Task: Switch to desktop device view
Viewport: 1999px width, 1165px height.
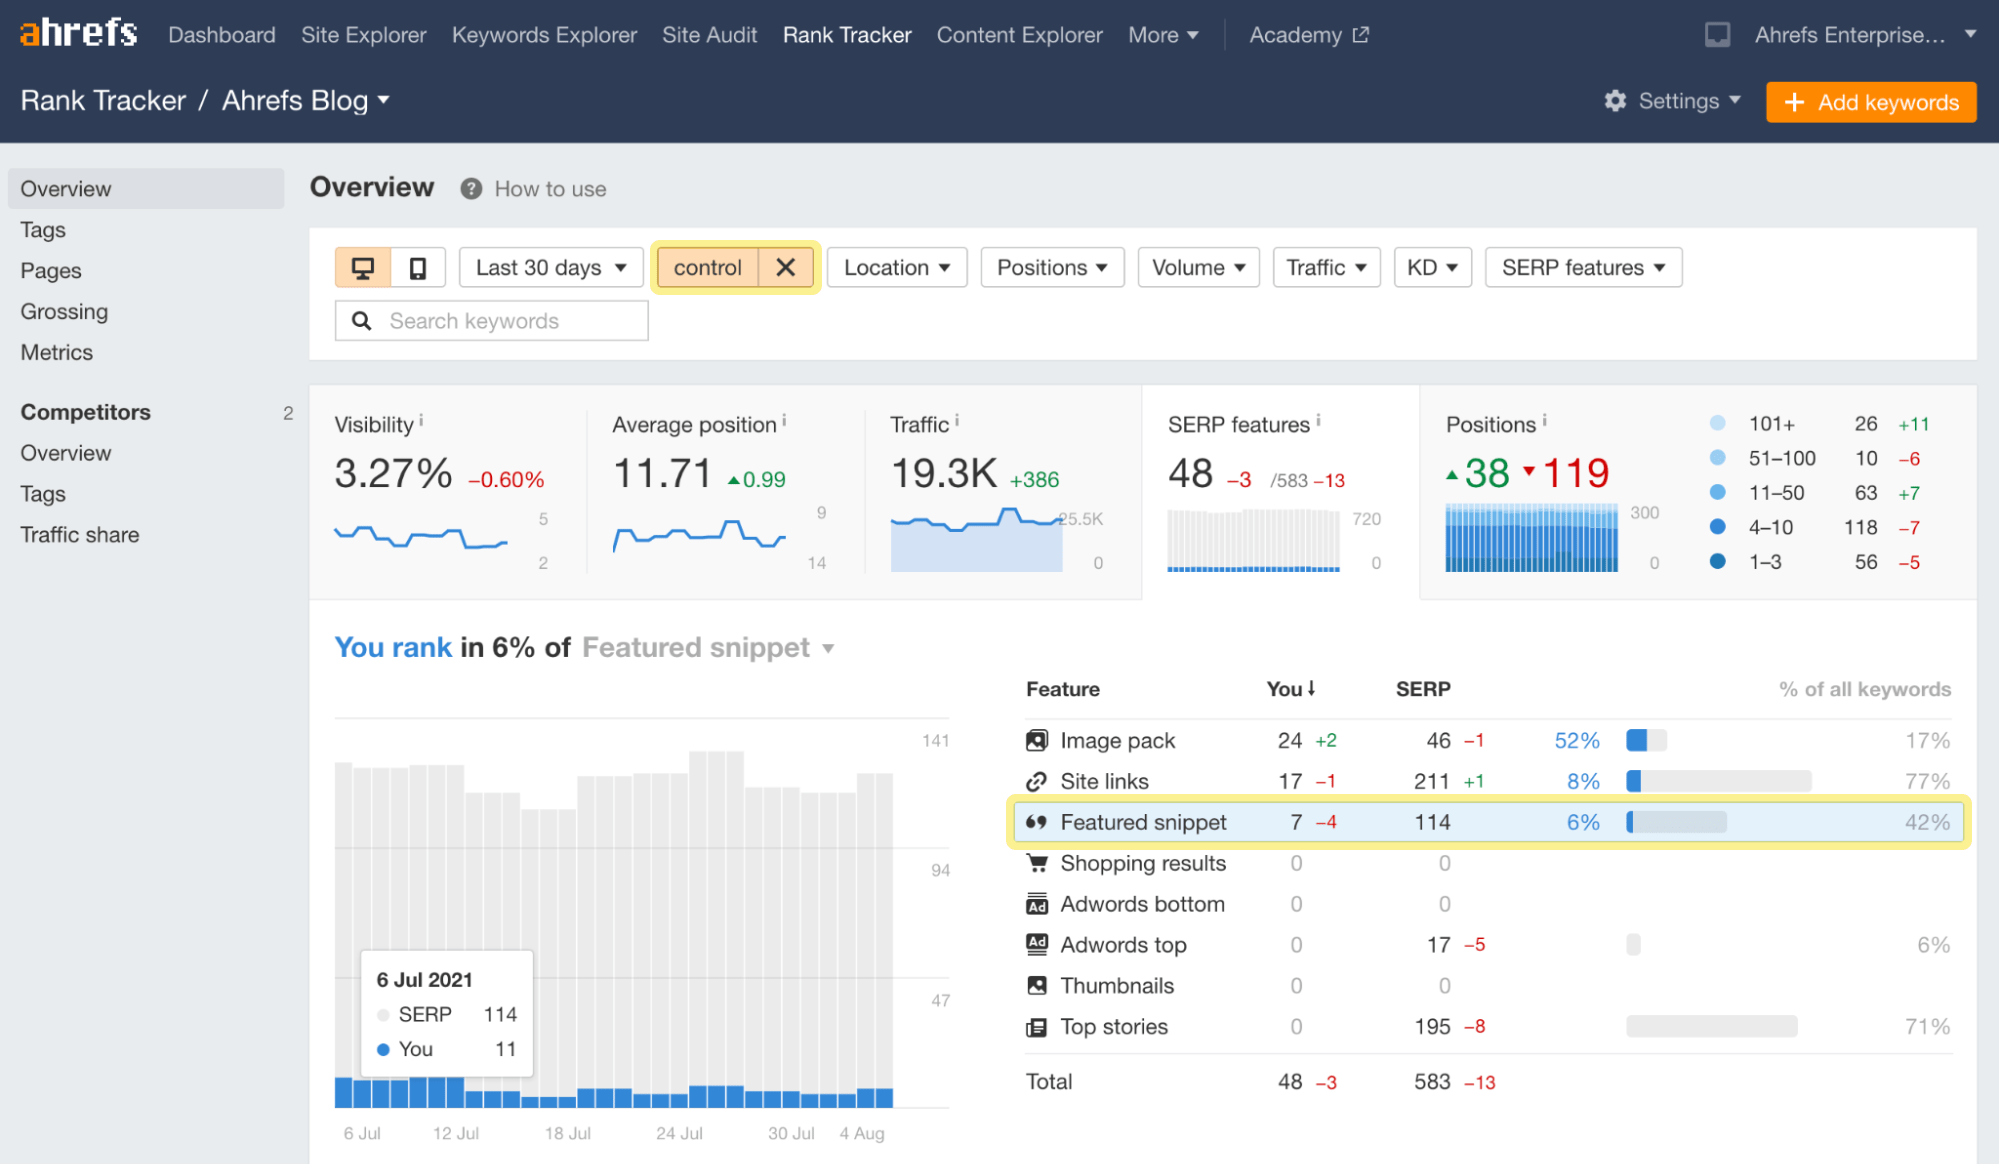Action: tap(362, 268)
